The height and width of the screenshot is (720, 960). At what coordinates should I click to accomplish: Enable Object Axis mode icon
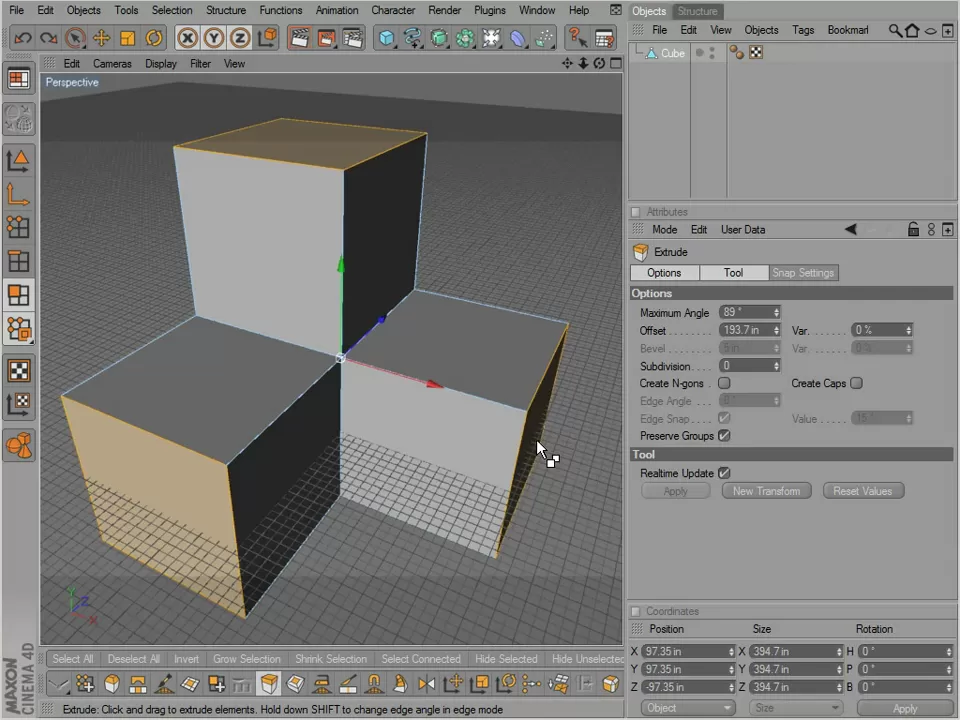[x=18, y=194]
